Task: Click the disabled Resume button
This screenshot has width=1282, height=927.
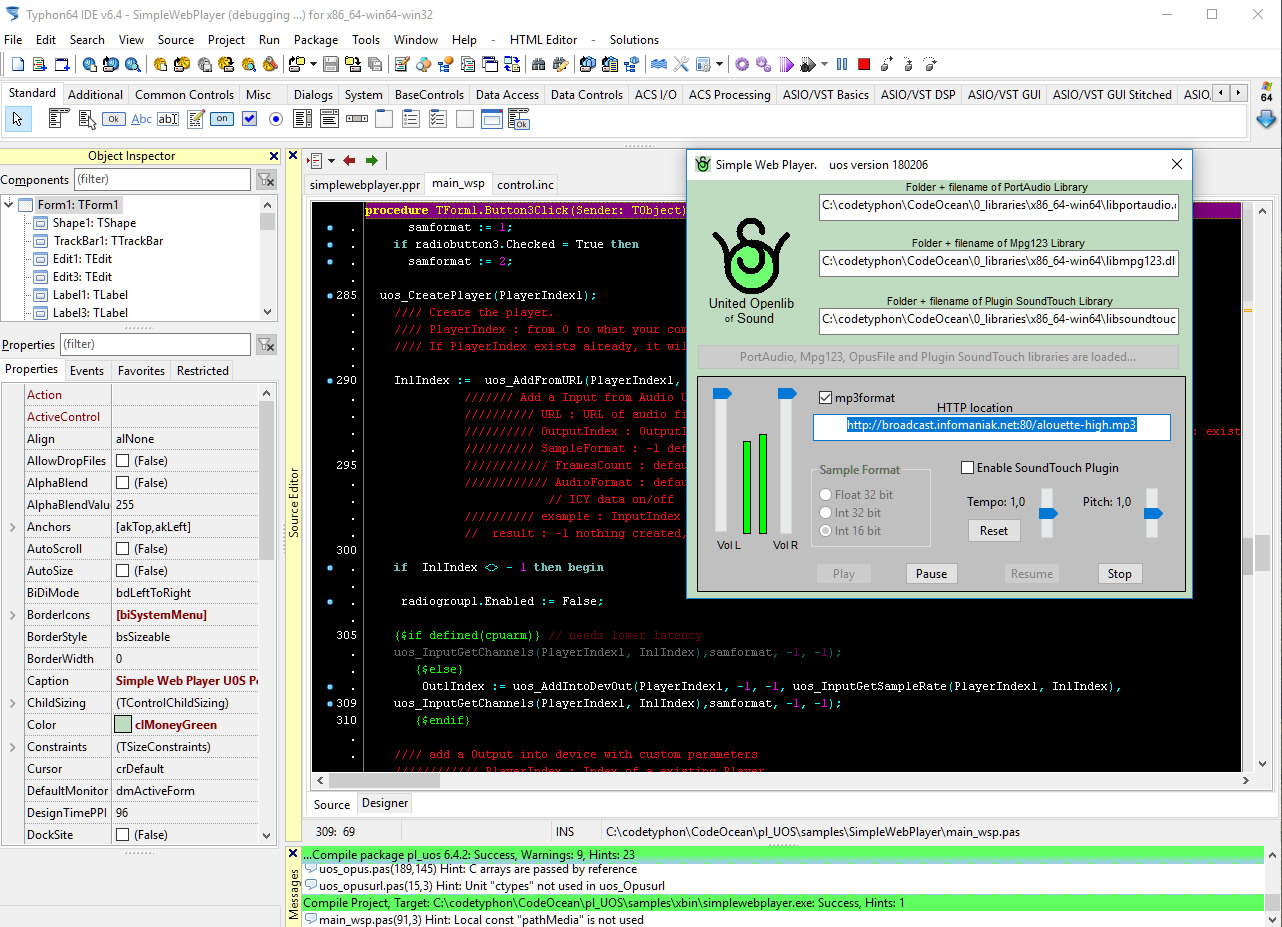Action: pos(1031,574)
